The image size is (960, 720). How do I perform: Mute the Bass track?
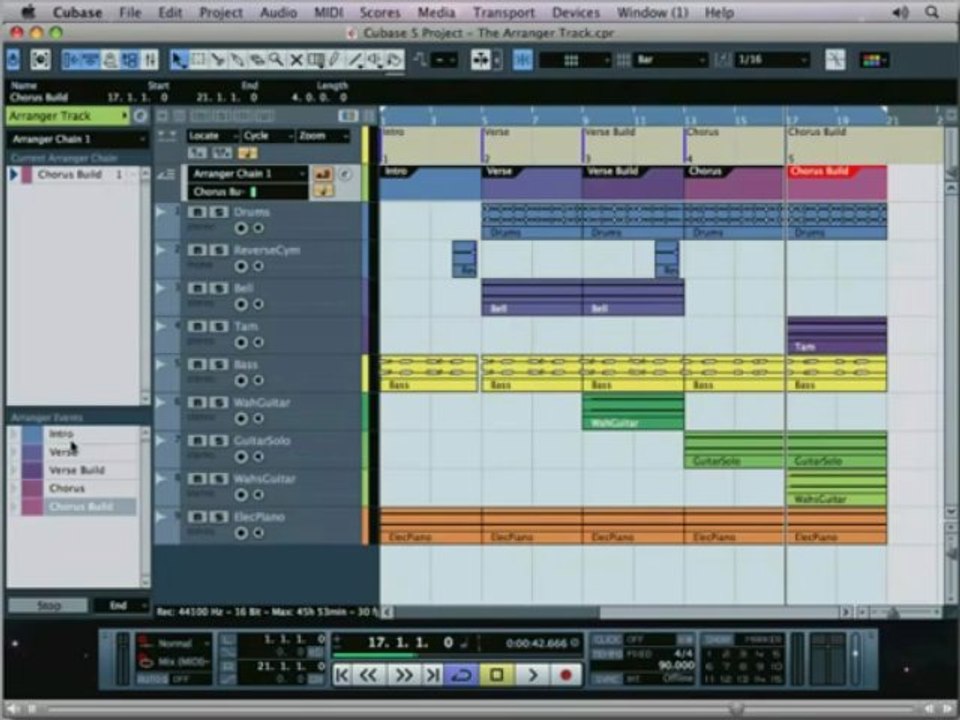[x=197, y=364]
